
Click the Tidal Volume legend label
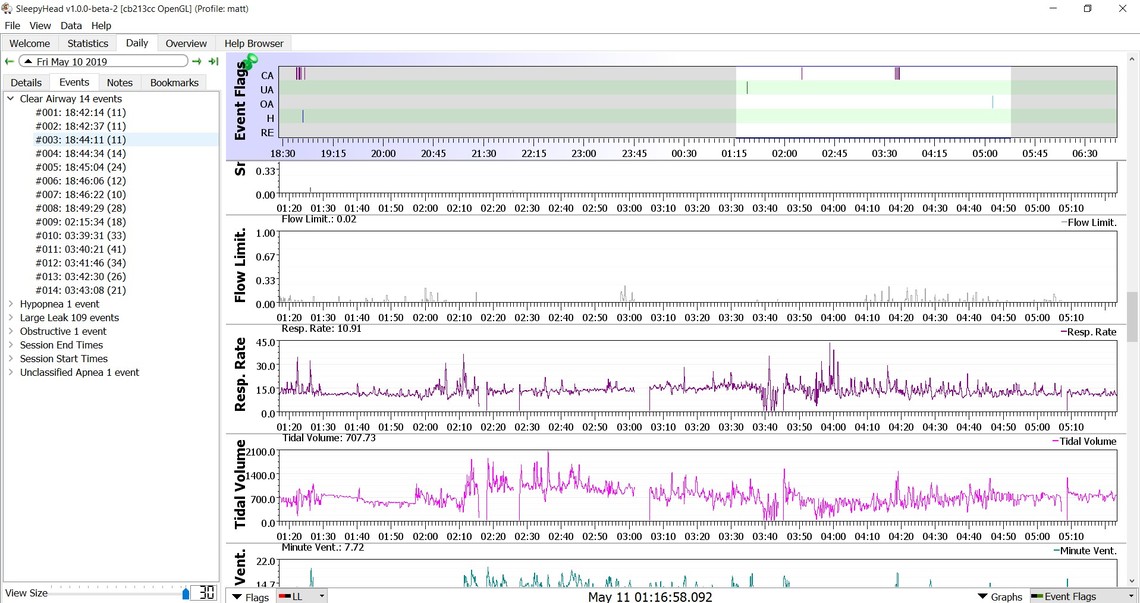pyautogui.click(x=1084, y=442)
